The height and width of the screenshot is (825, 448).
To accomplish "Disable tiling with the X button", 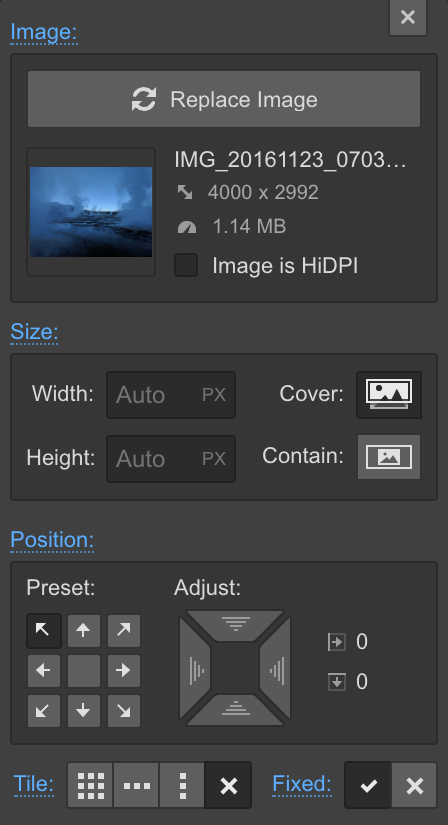I will click(x=228, y=786).
